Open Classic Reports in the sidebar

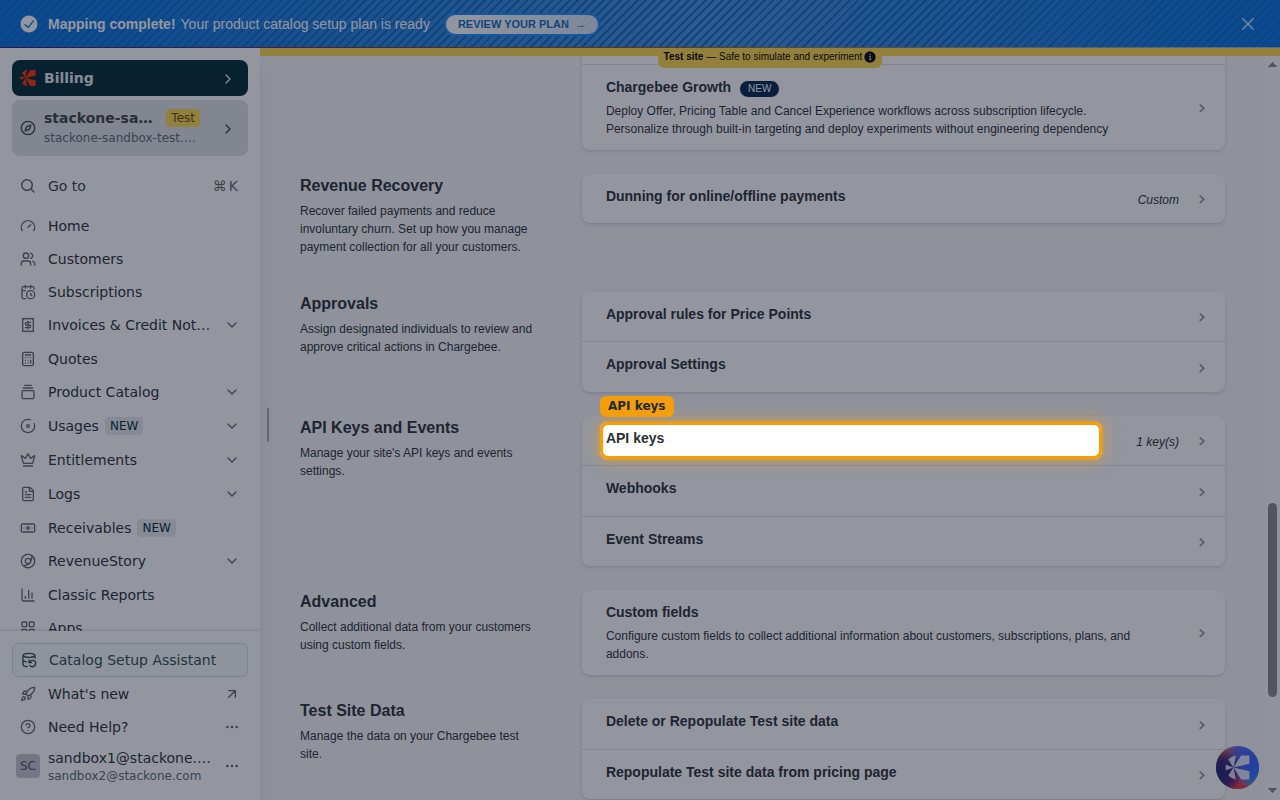point(130,595)
